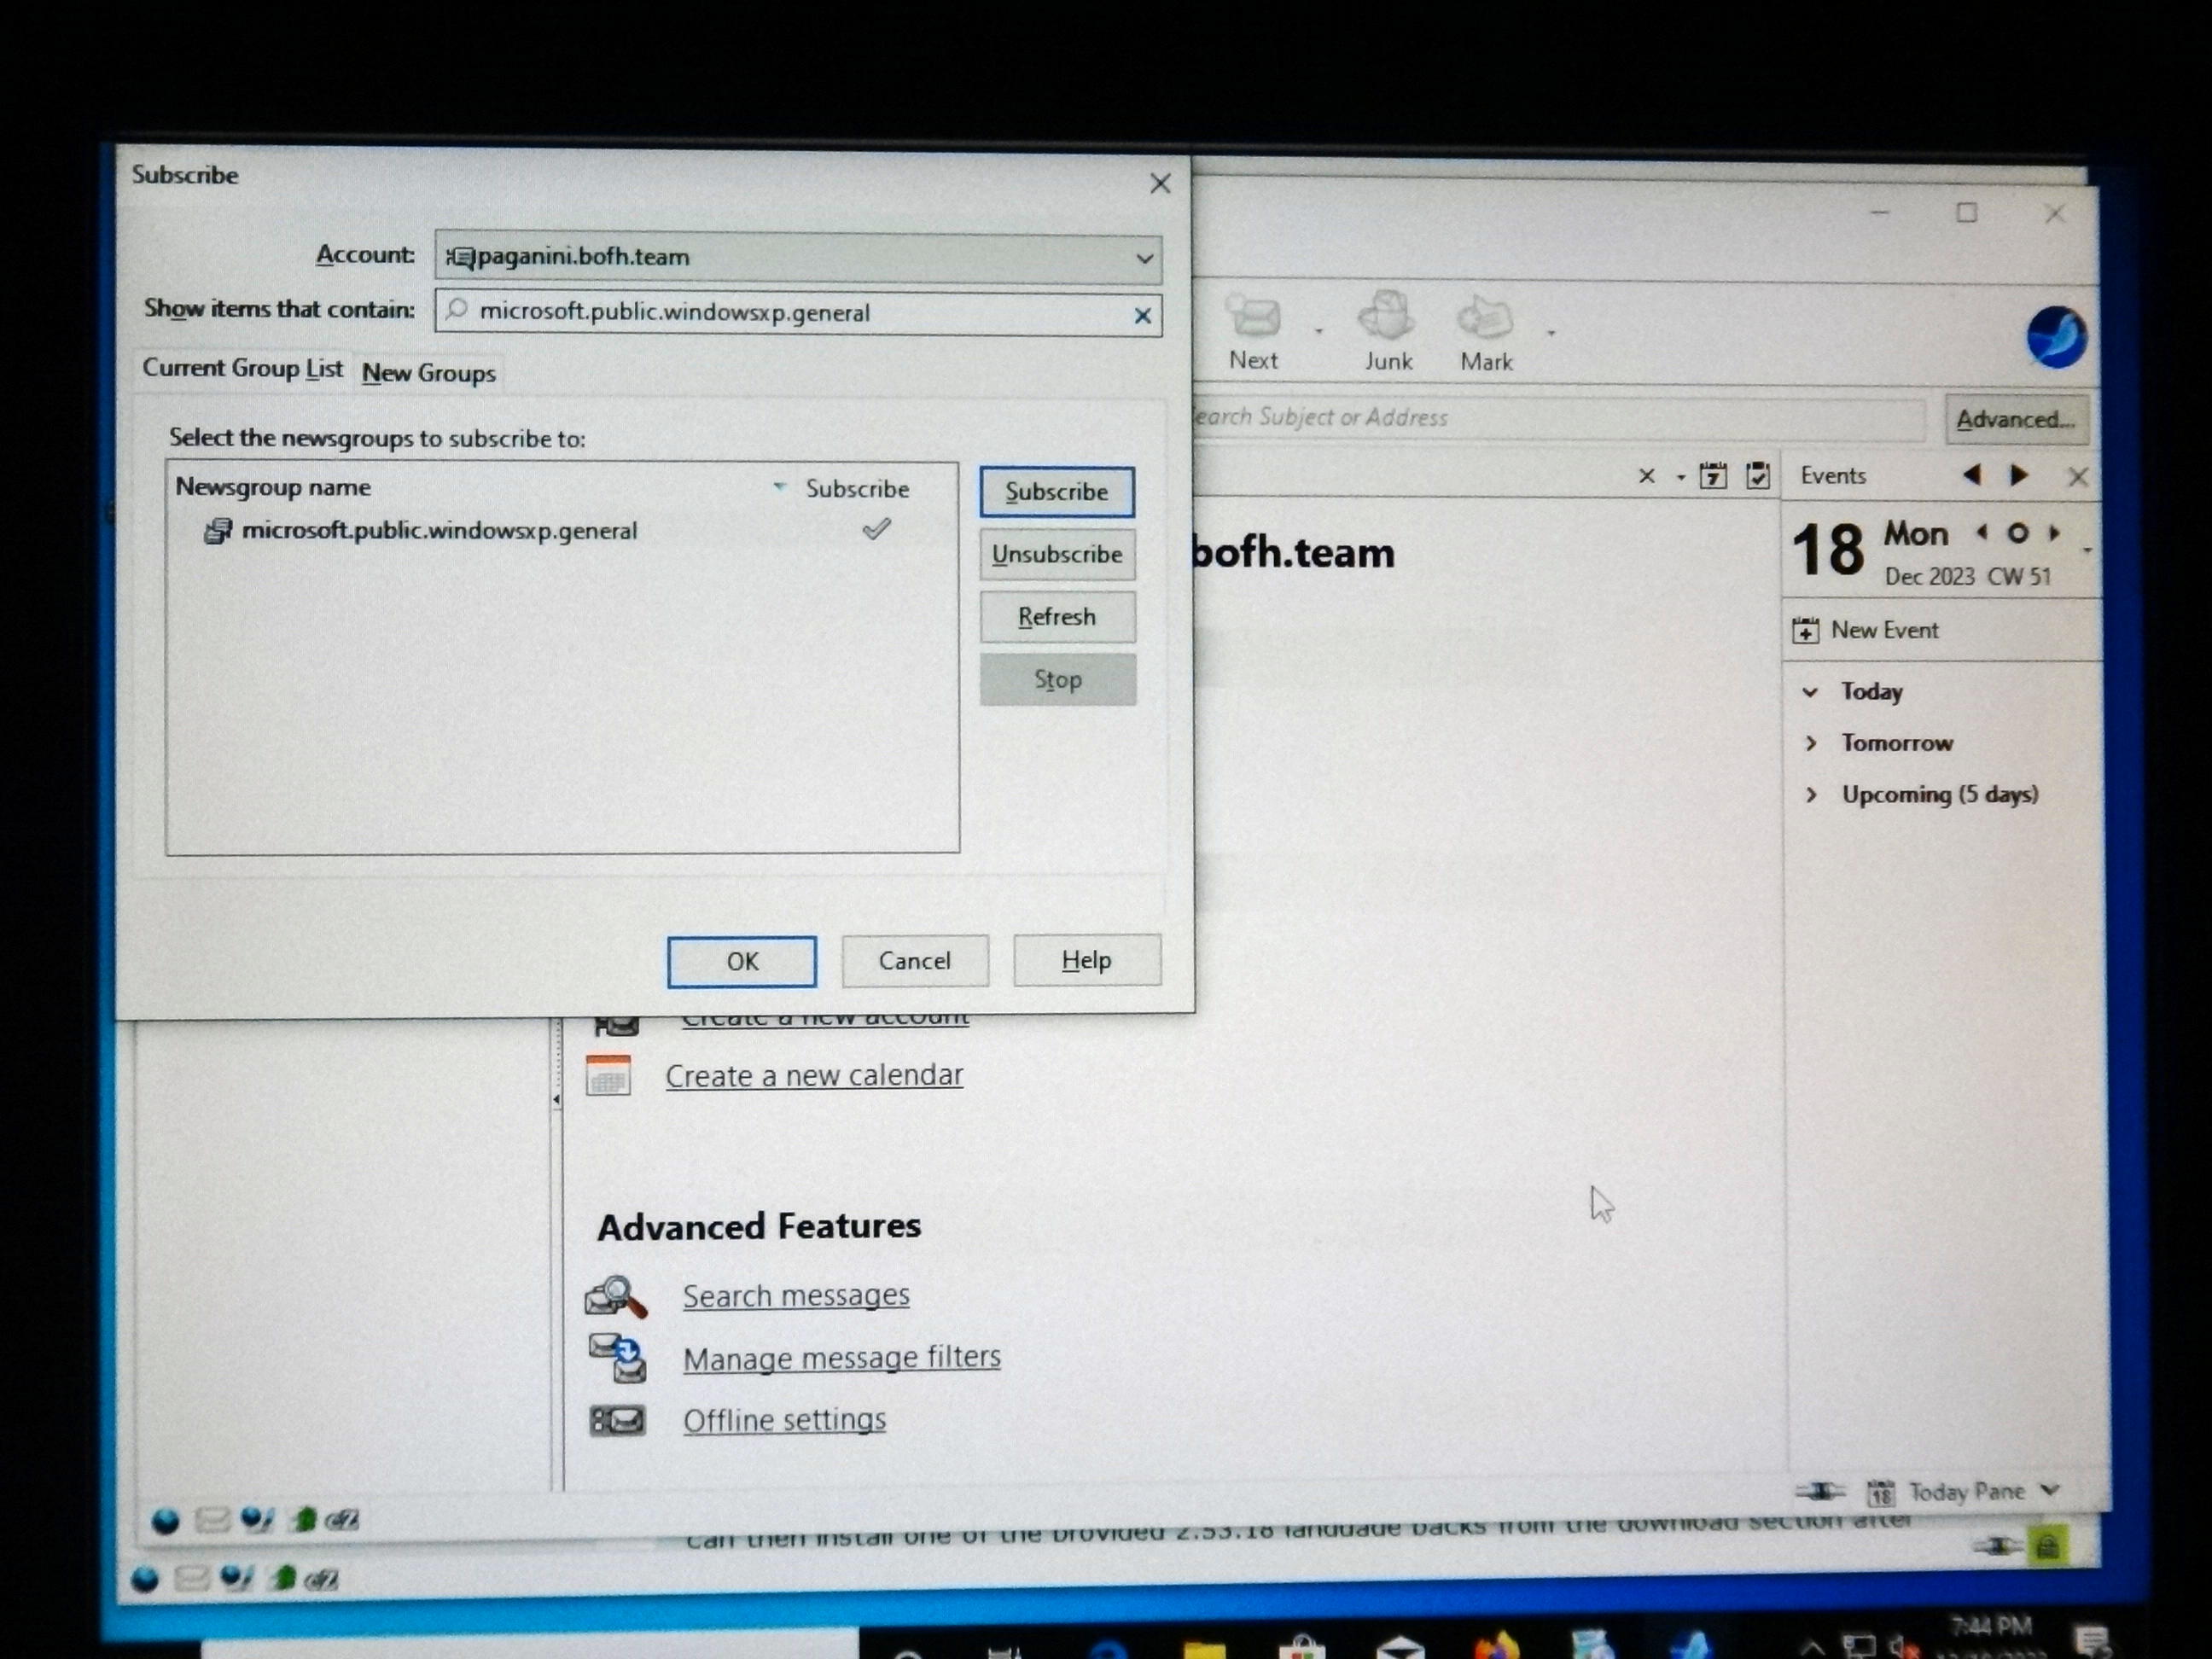Screen dimensions: 2212x1659
Task: Step forward one day in the Today pane
Action: [2055, 533]
